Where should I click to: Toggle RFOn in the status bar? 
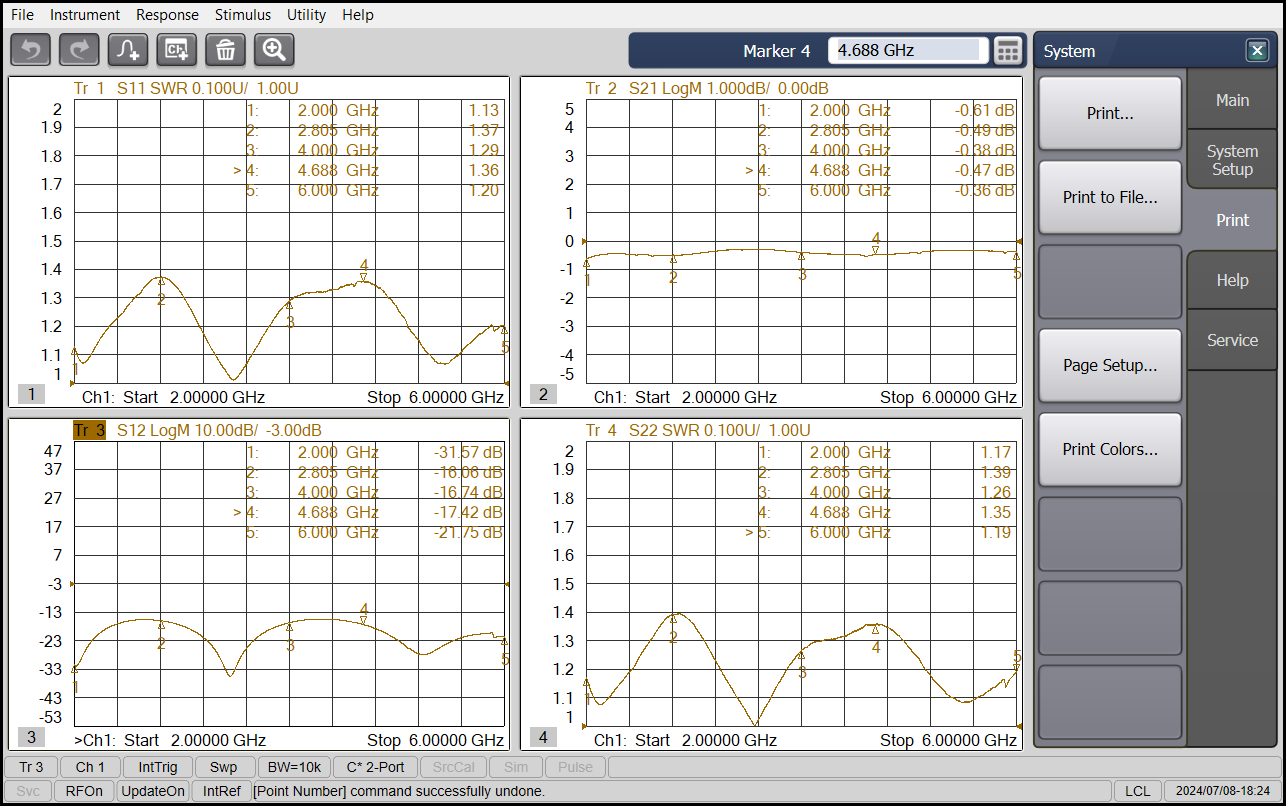[84, 791]
